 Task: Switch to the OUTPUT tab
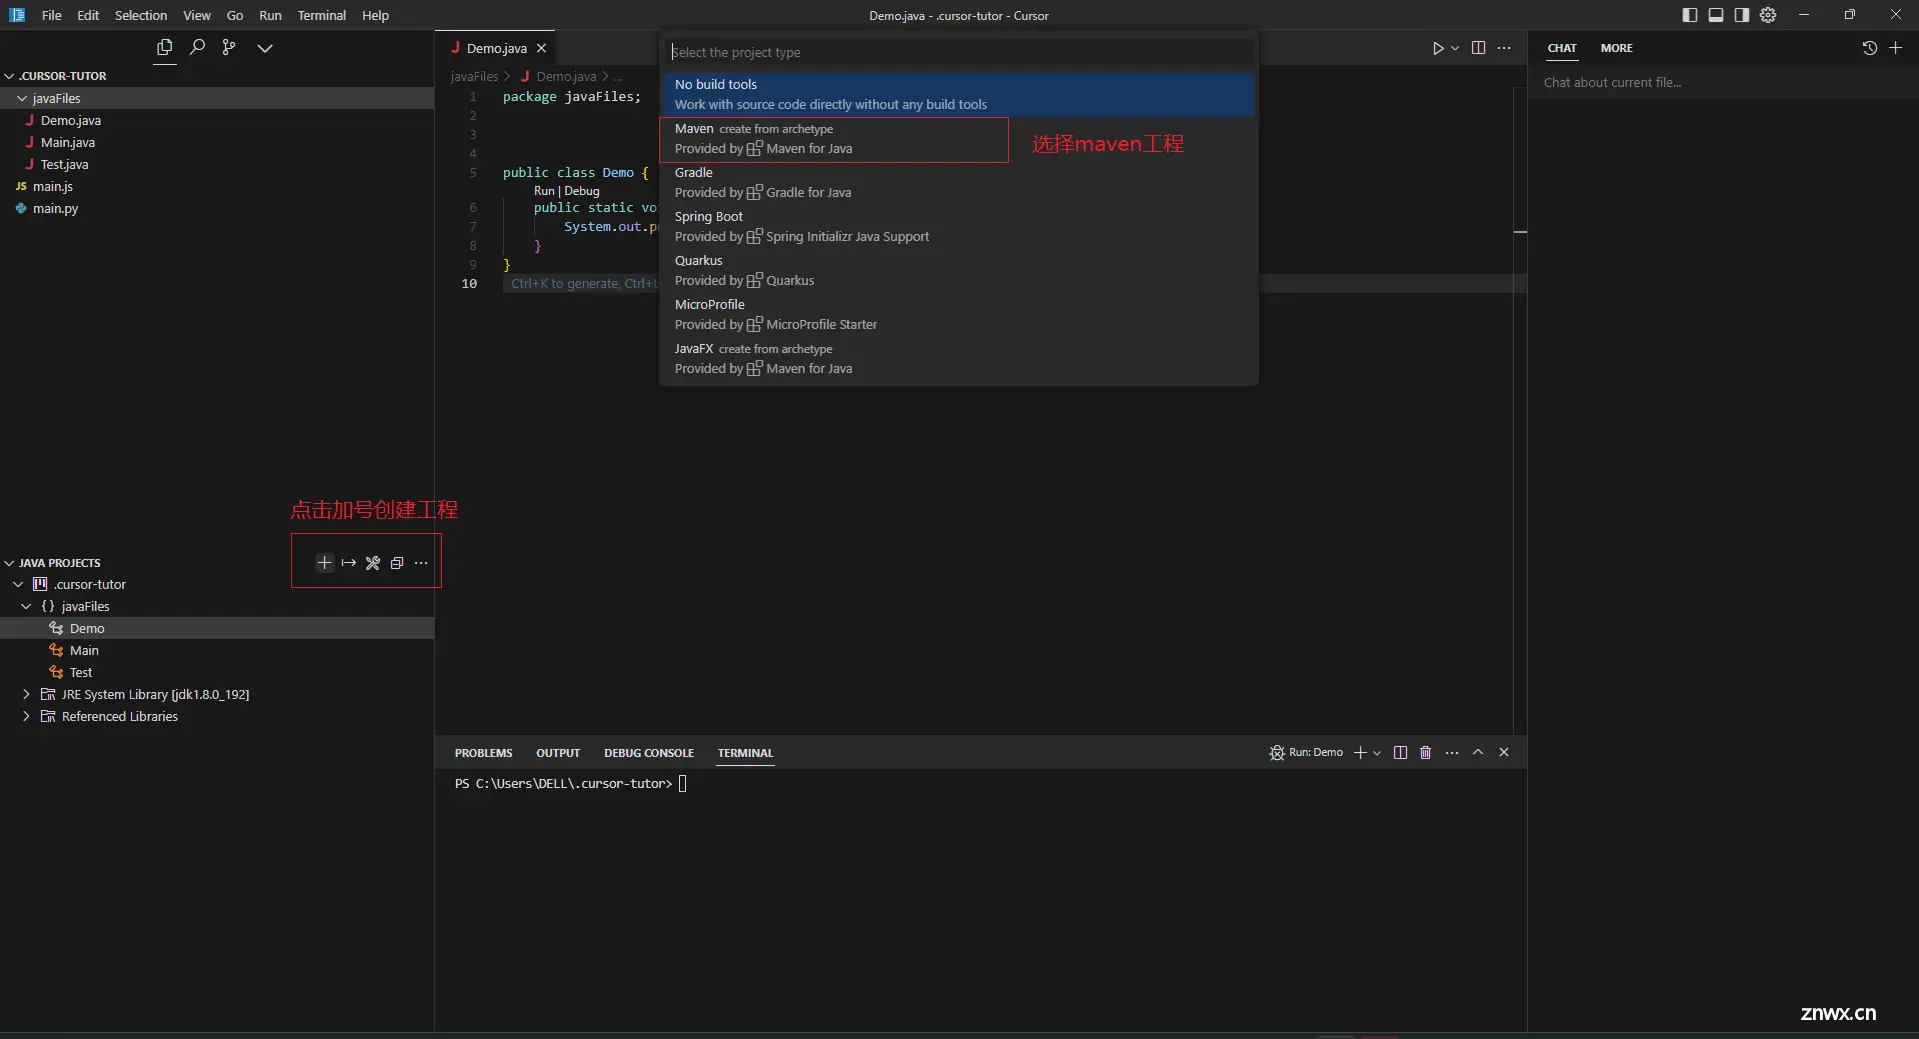pyautogui.click(x=558, y=753)
